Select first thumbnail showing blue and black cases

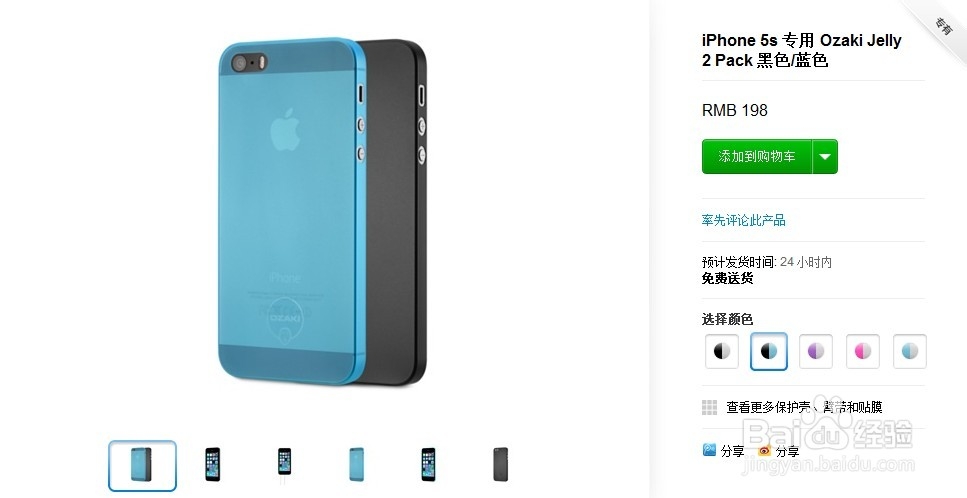tap(142, 465)
